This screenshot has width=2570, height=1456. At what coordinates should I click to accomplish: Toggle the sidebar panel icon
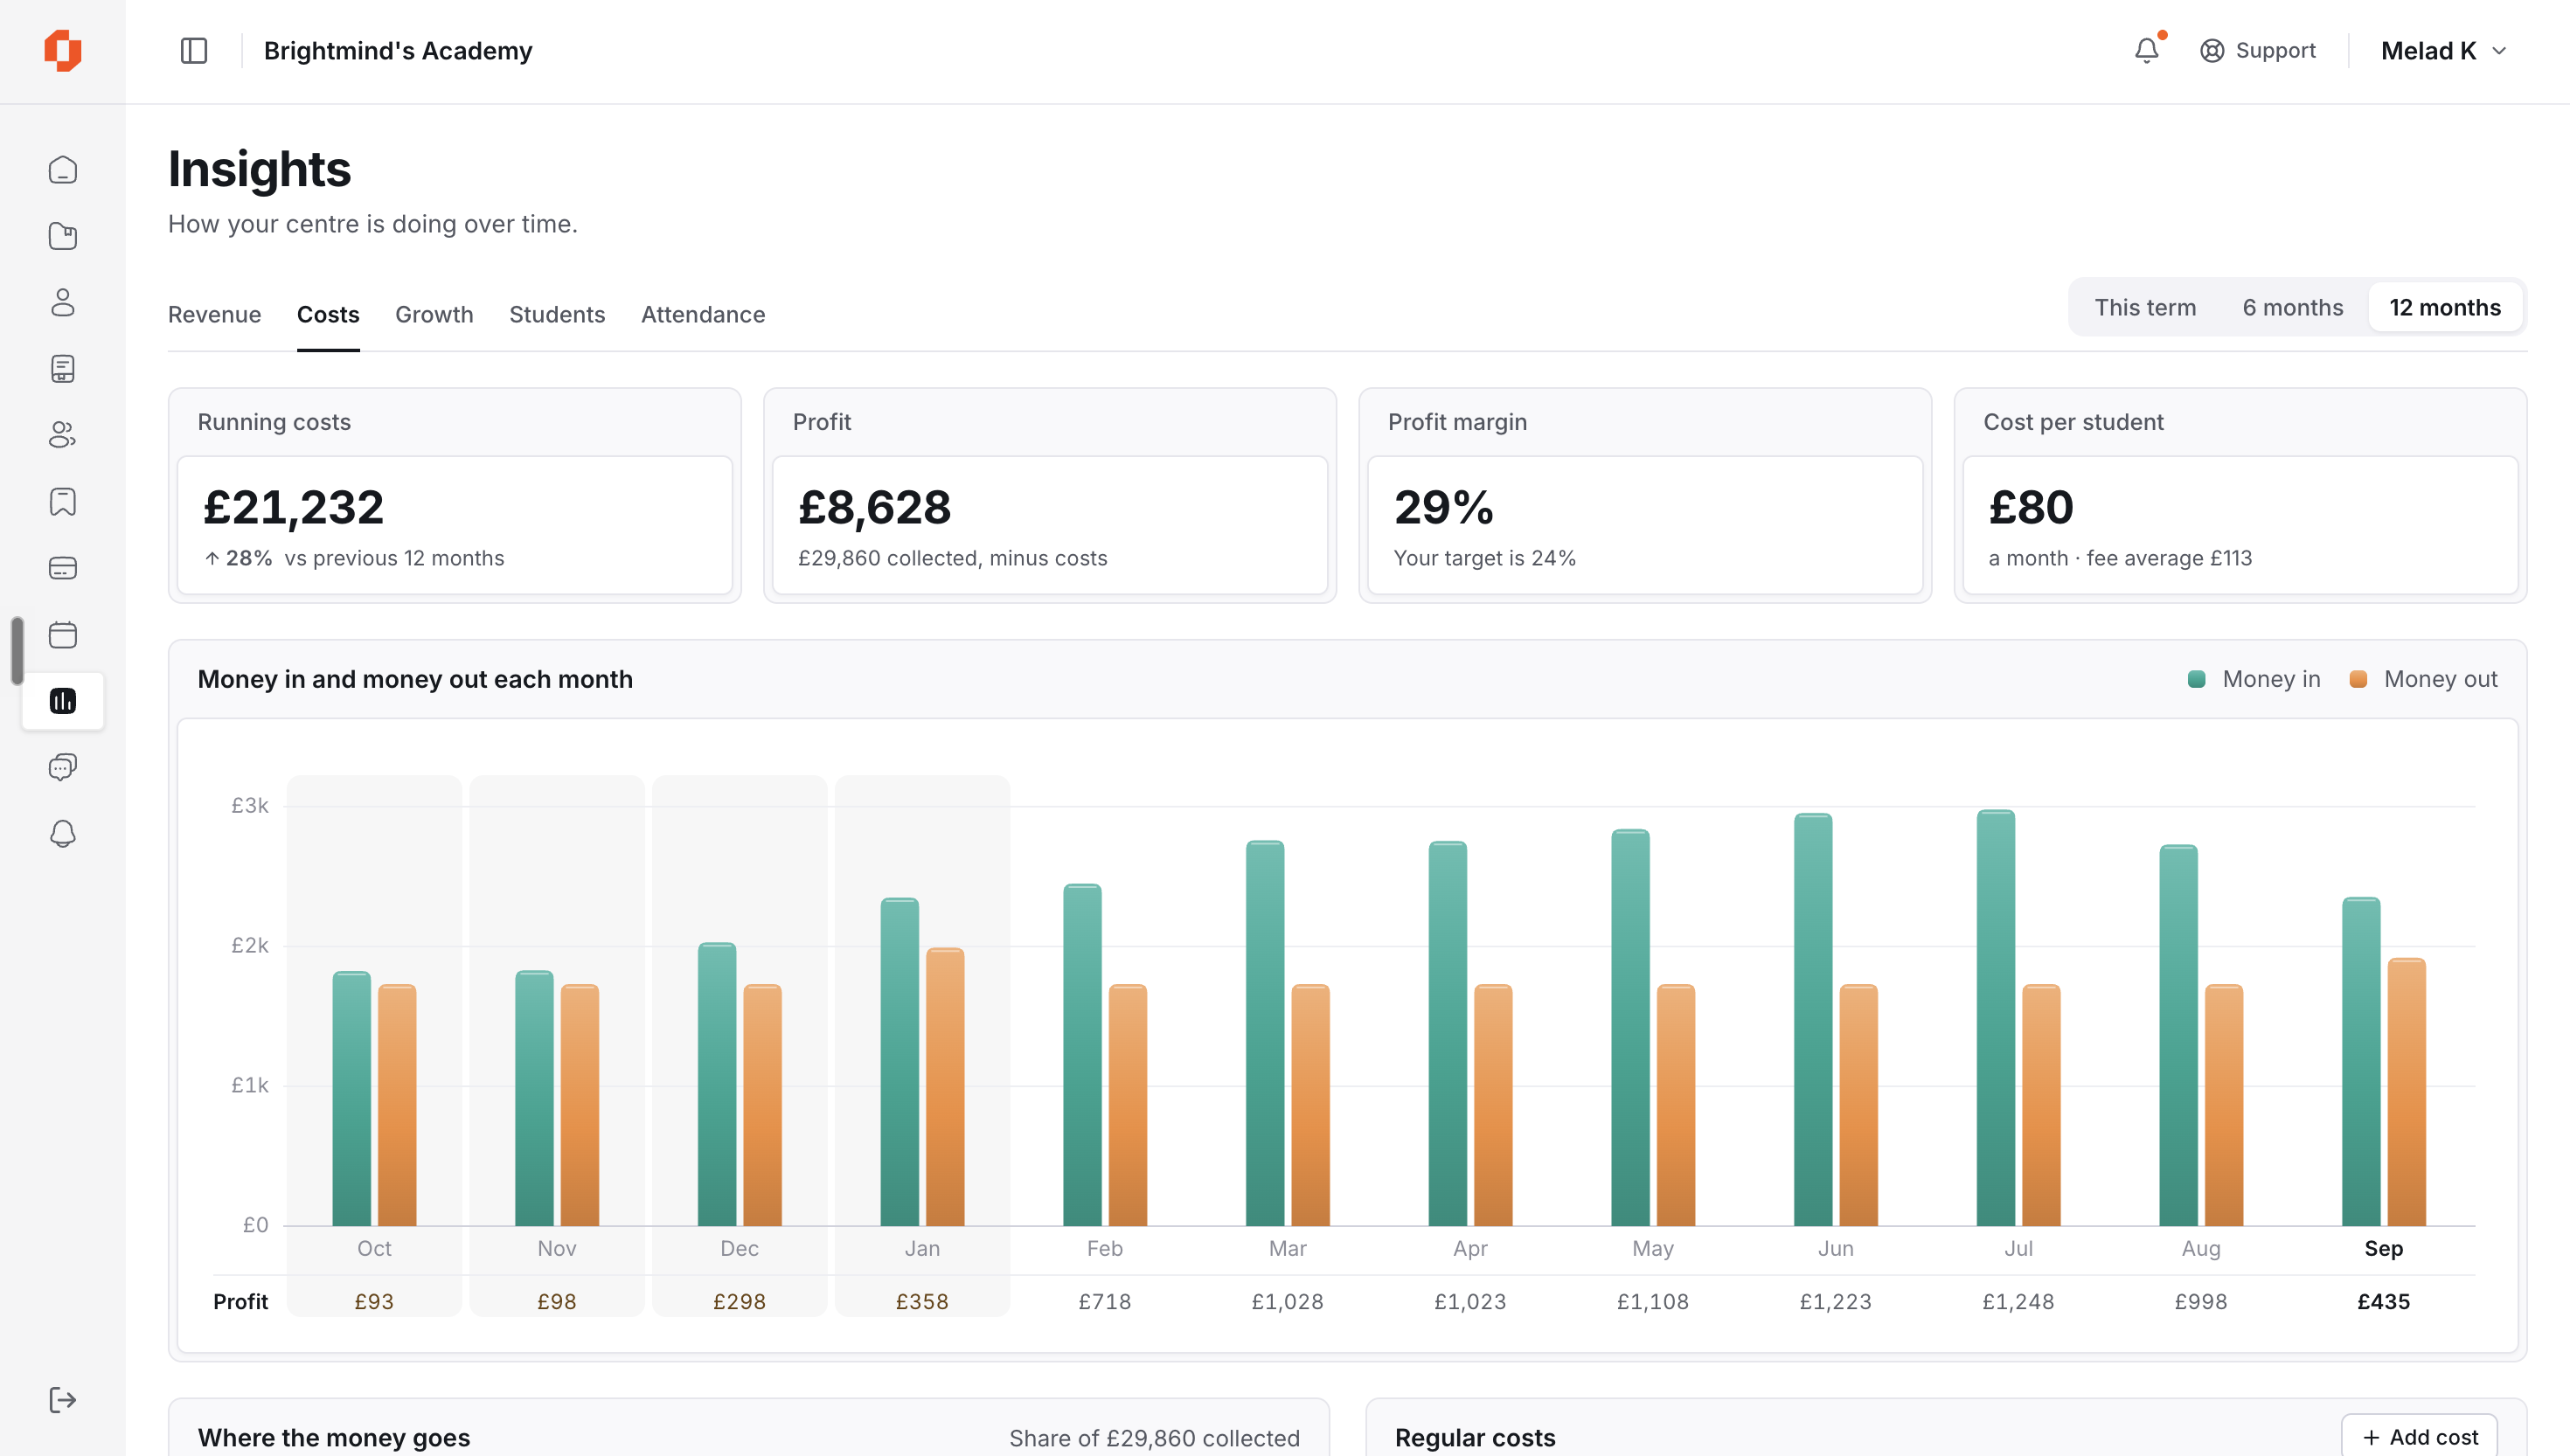click(x=194, y=50)
